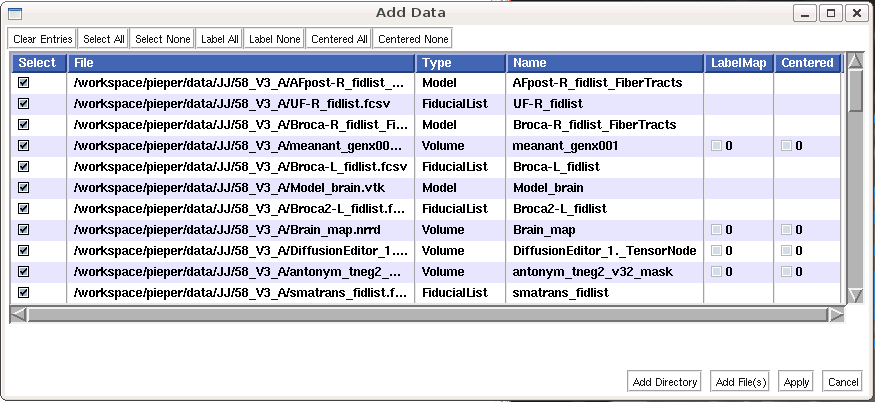Open the window menu icon in title bar

click(14, 13)
